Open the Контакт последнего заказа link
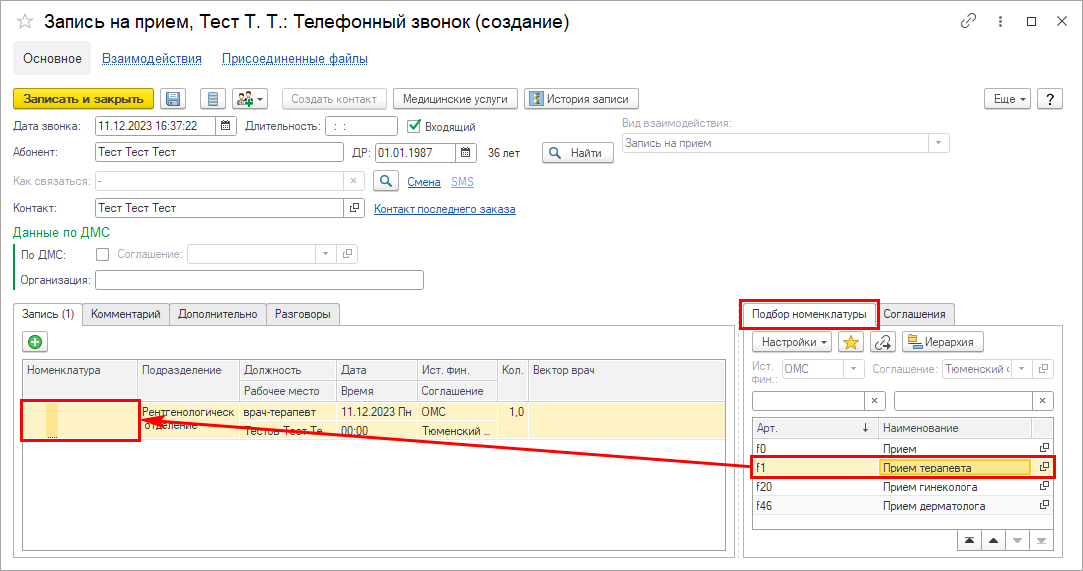Screen dimensions: 1083x571 (x=444, y=209)
